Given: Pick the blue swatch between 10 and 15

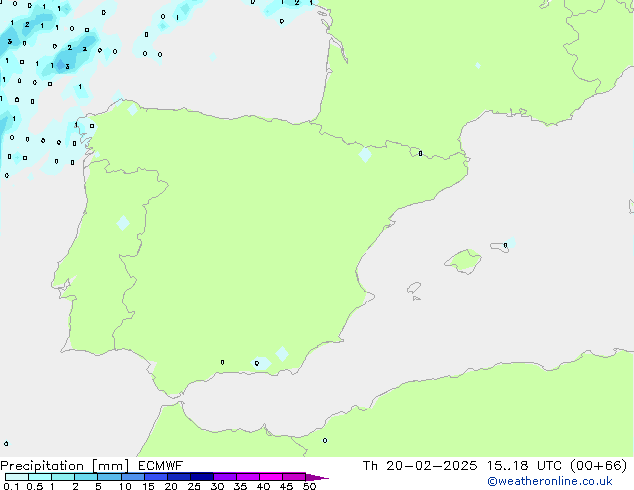Looking at the screenshot, I should (132, 477).
